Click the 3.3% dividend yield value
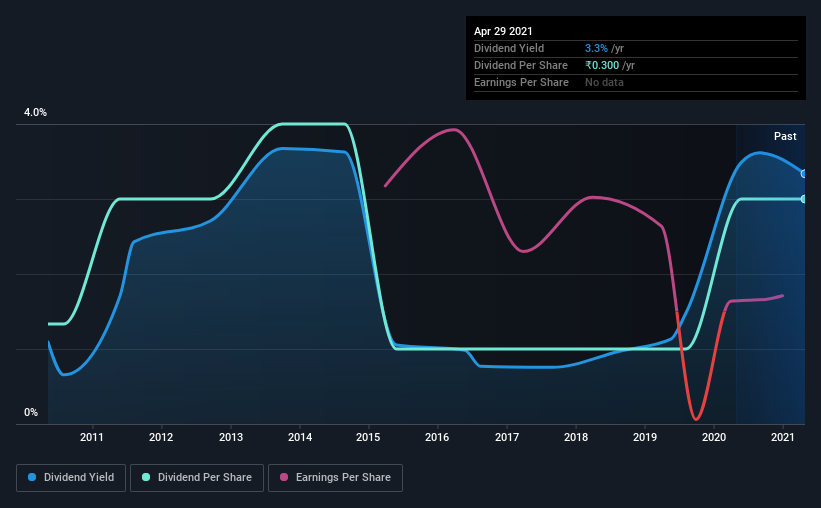Screen dimensions: 821x508 596,48
